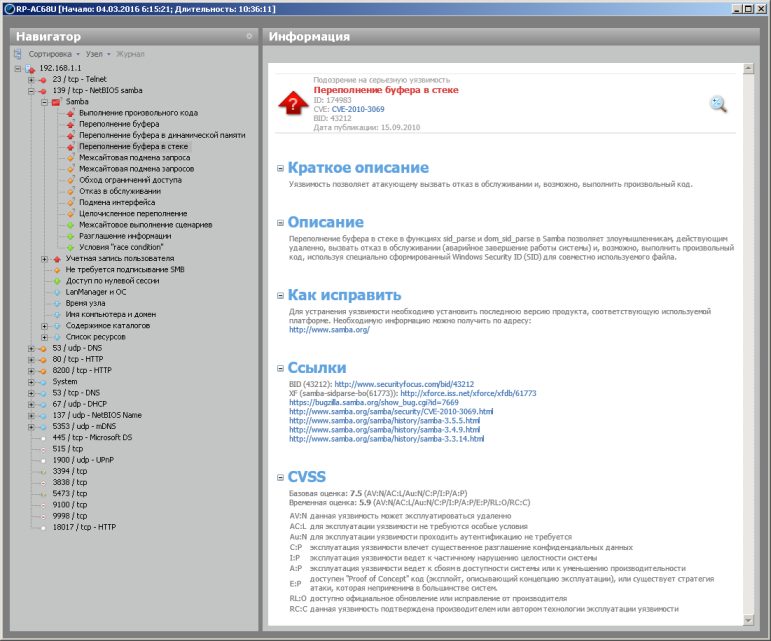
Task: Expand the Список ресурсов node
Action: pos(44,337)
